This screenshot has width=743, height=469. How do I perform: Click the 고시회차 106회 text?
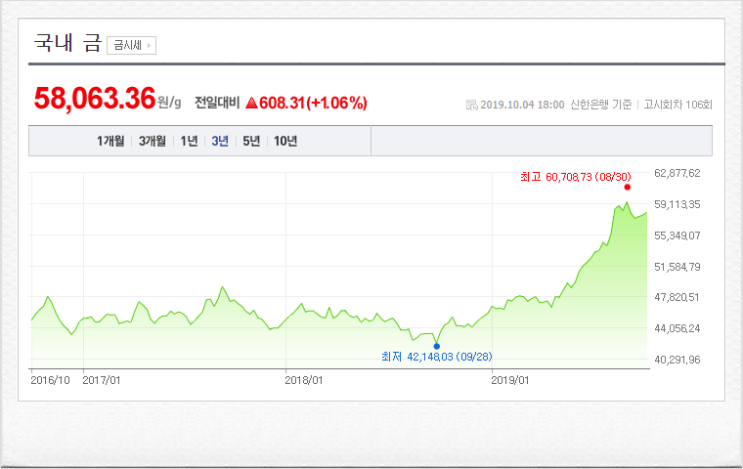coord(678,104)
